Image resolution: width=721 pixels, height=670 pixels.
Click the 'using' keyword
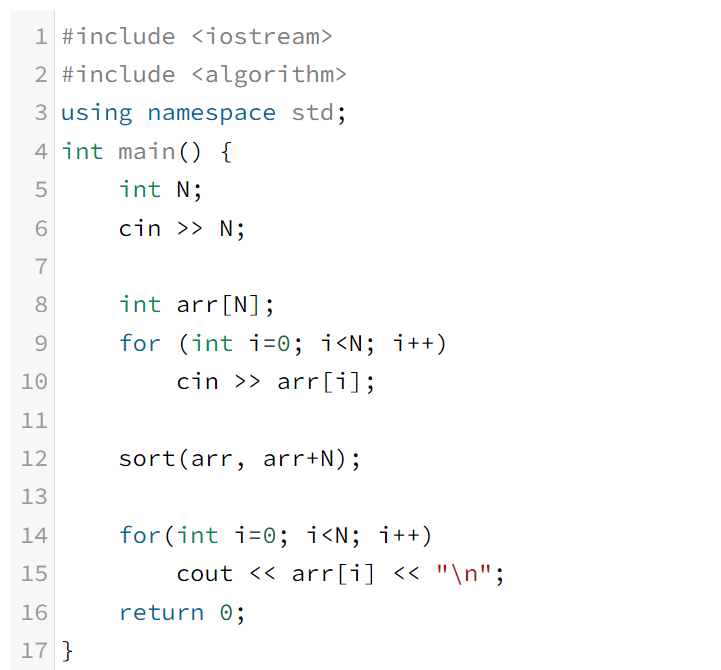click(x=97, y=114)
